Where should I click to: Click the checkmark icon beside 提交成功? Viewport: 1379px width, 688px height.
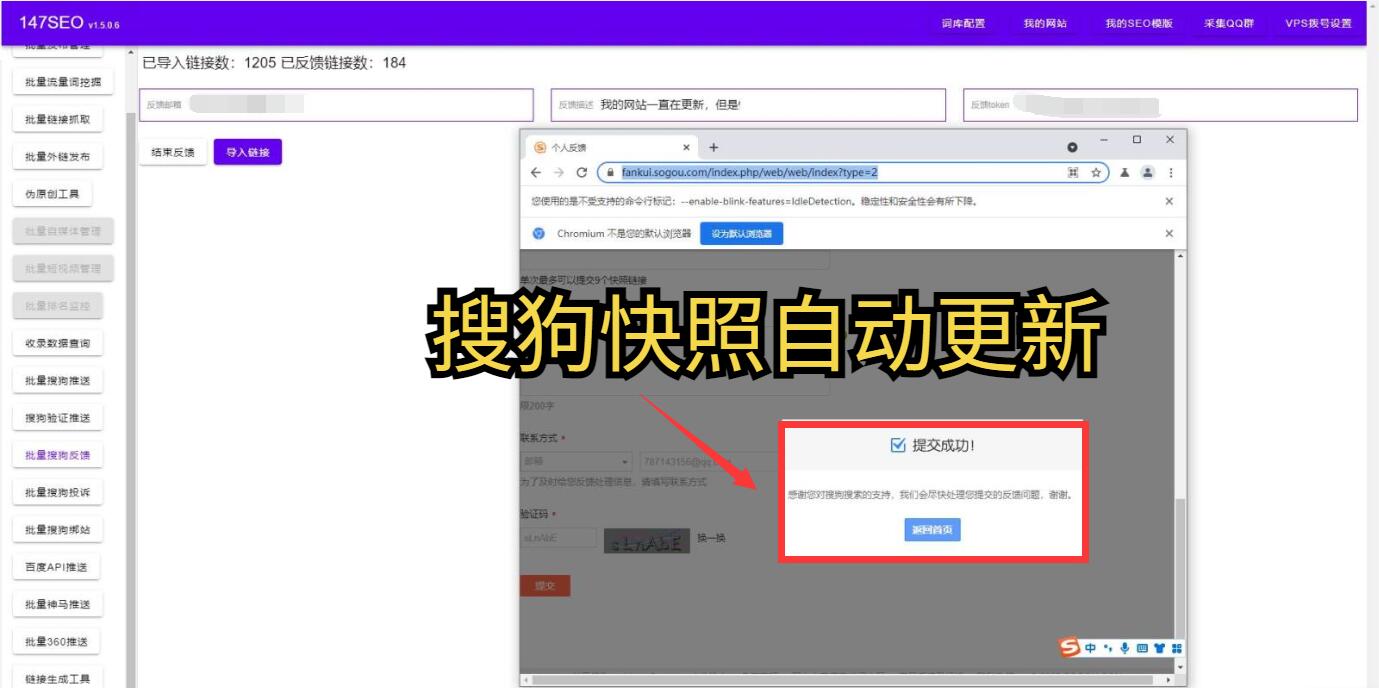(897, 445)
